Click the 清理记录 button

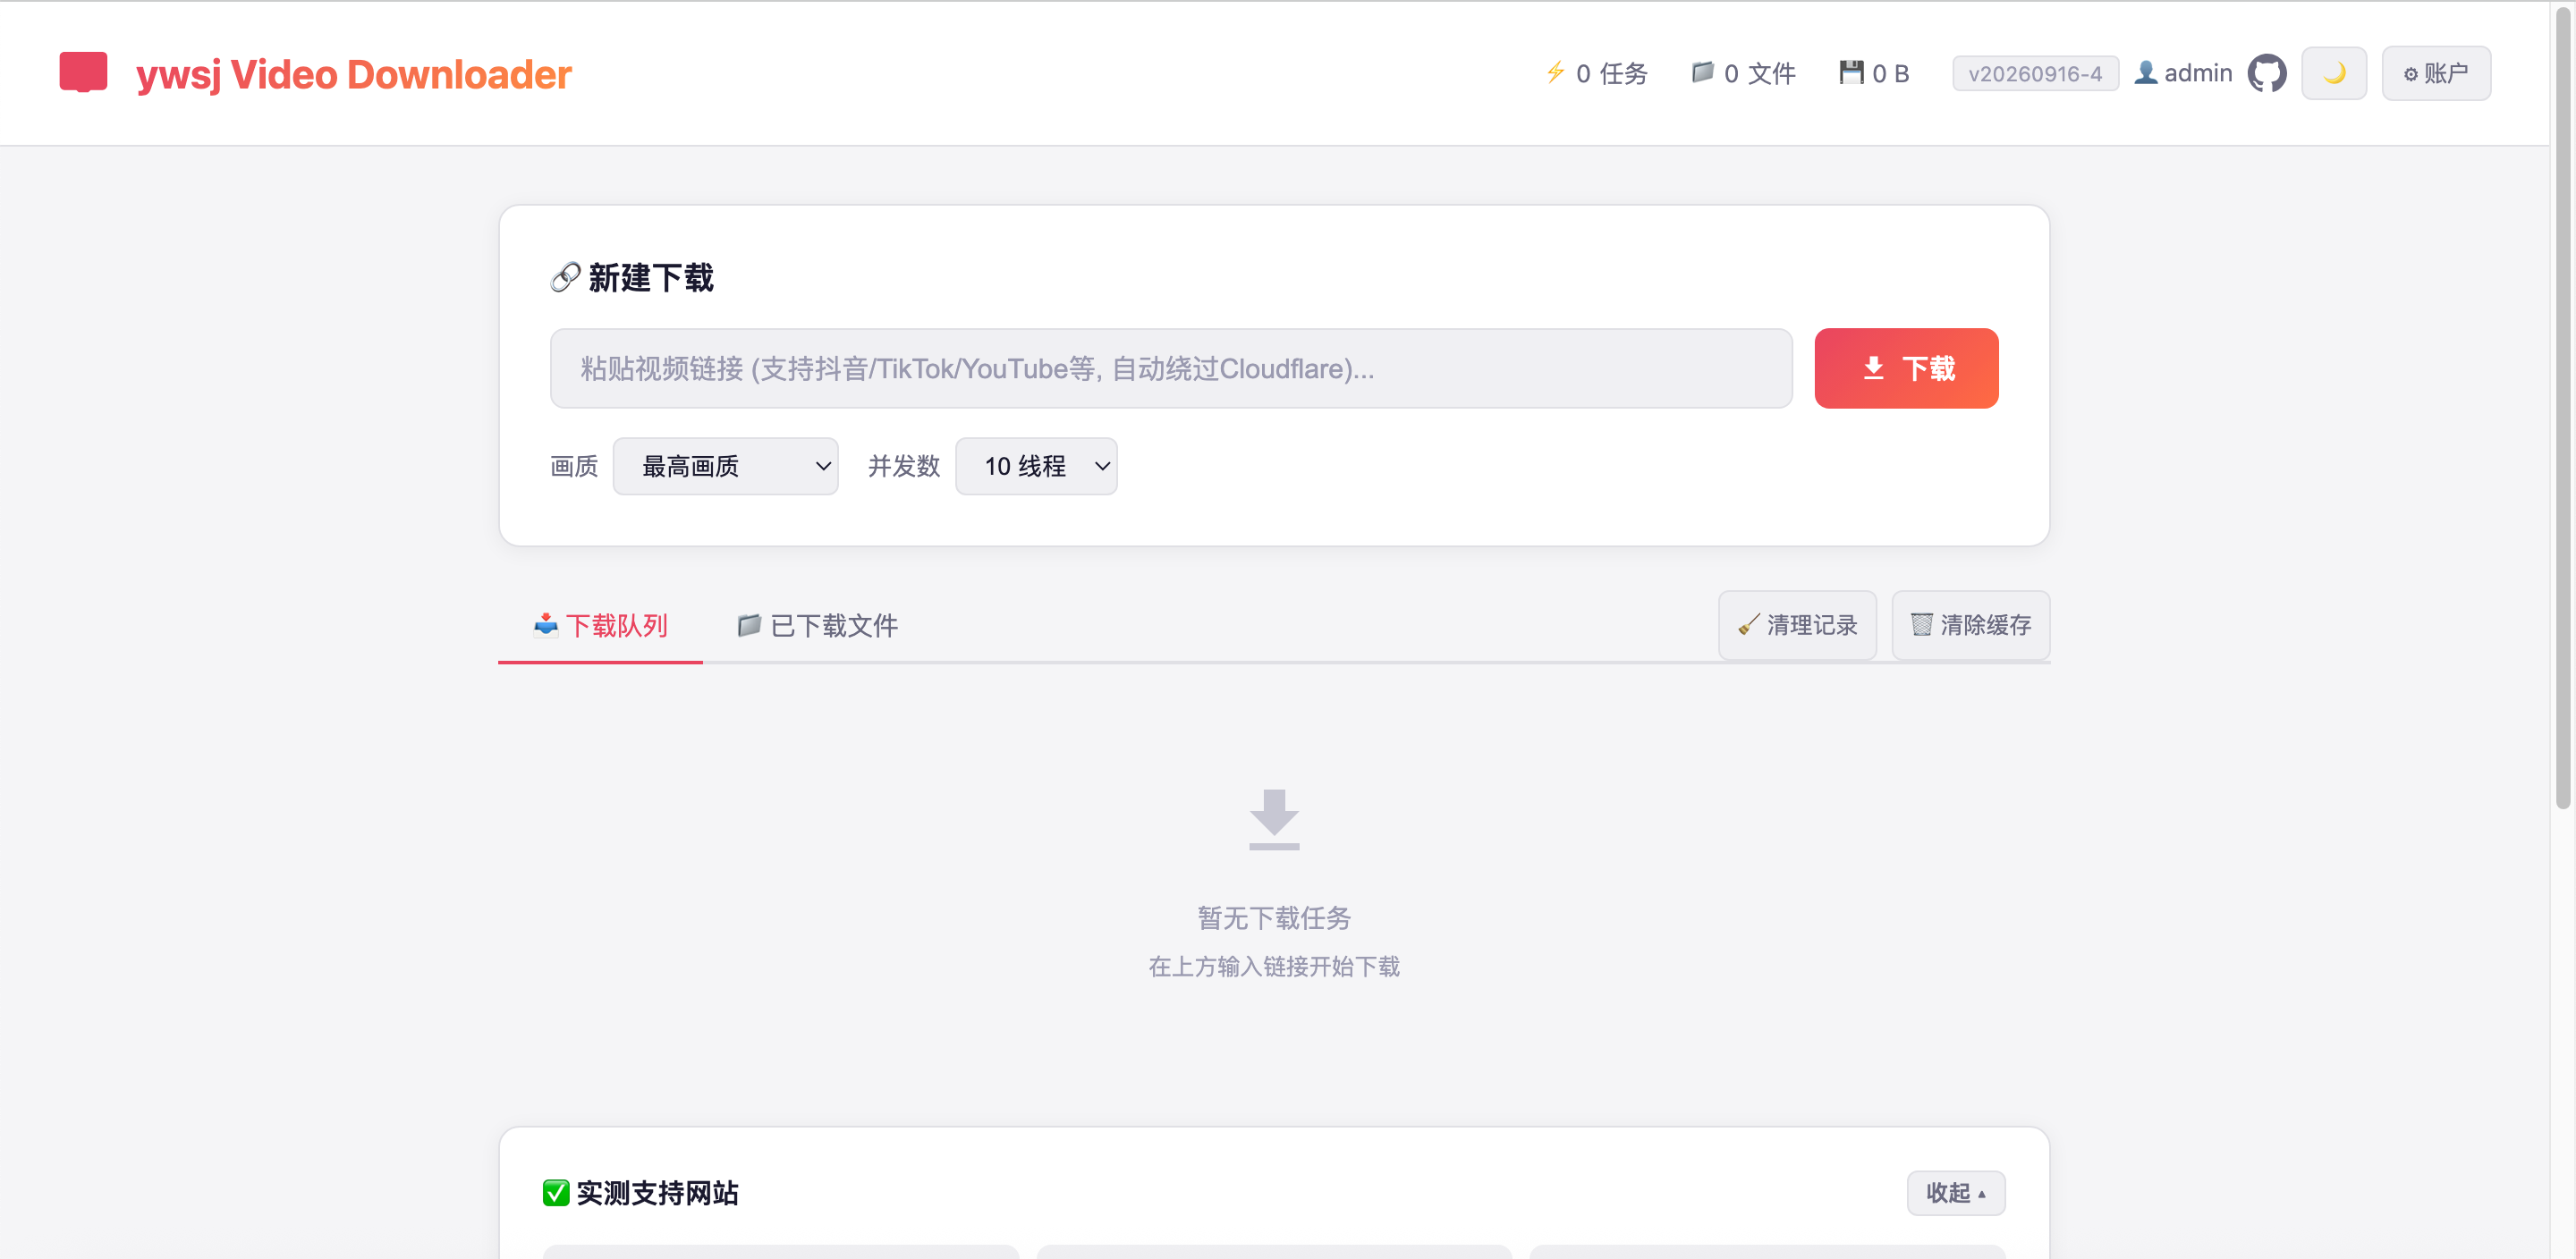(1796, 625)
